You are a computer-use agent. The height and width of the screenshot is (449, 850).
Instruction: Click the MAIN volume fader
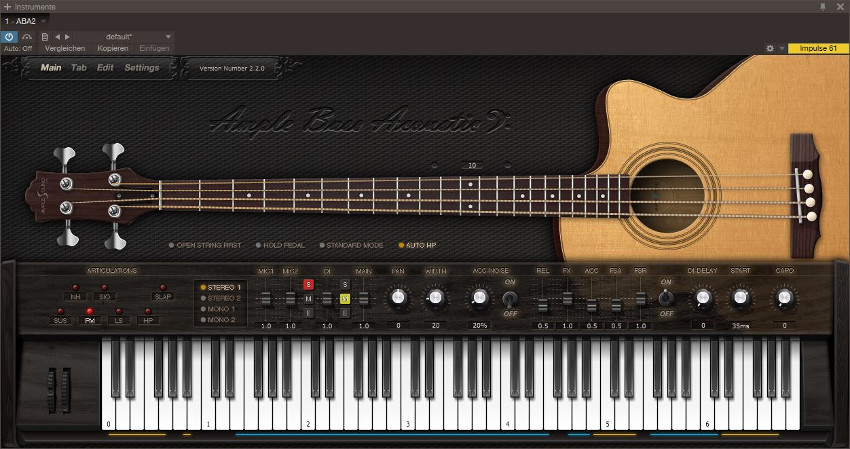point(364,299)
